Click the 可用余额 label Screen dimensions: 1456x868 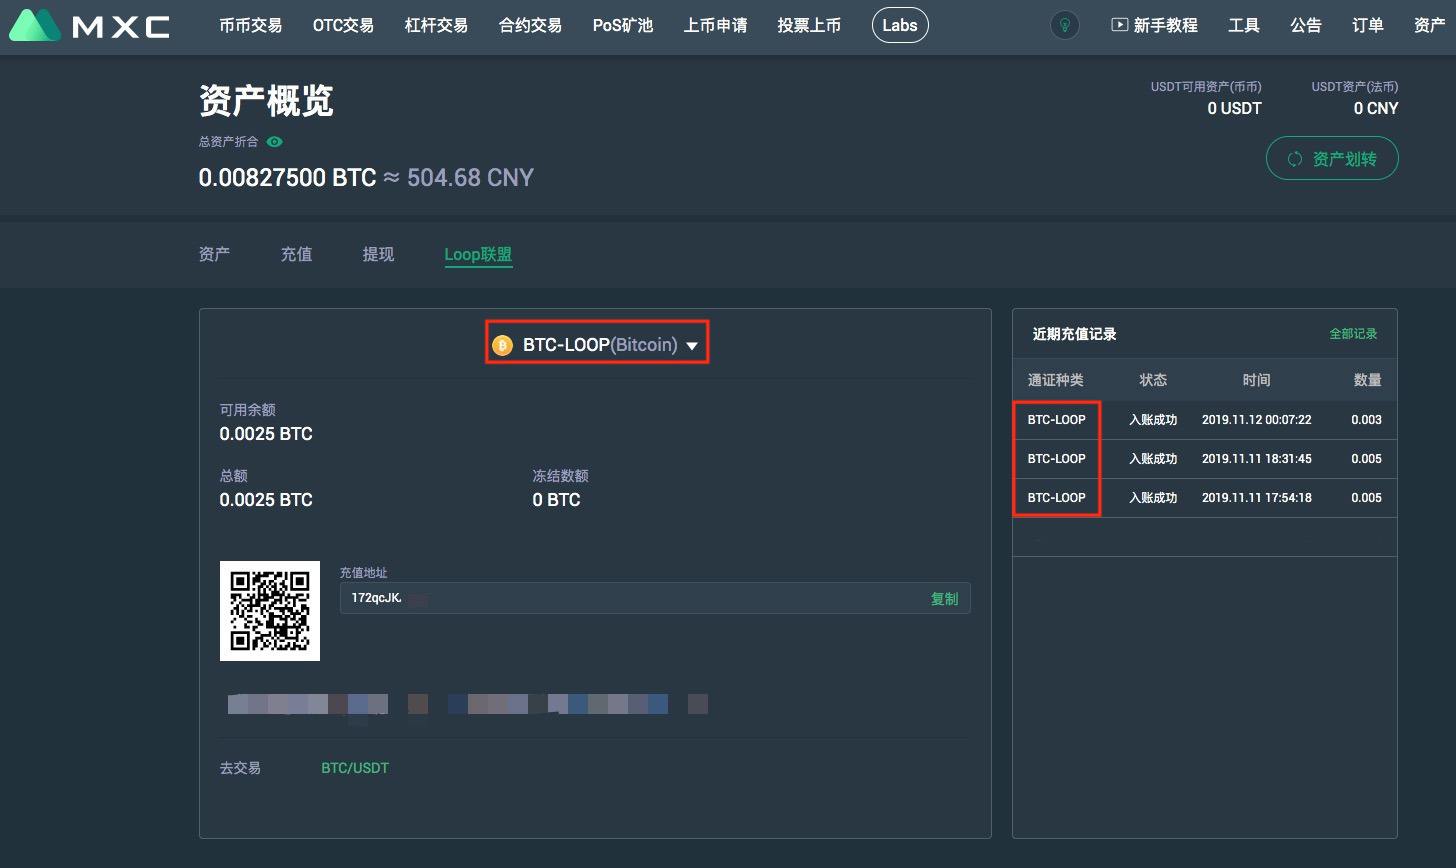click(x=247, y=410)
